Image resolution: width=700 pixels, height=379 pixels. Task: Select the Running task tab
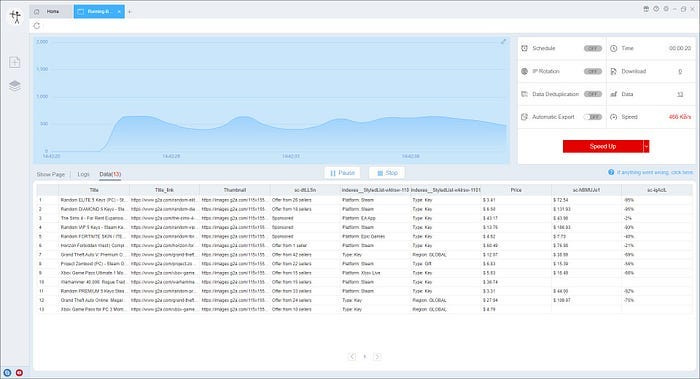(x=99, y=12)
